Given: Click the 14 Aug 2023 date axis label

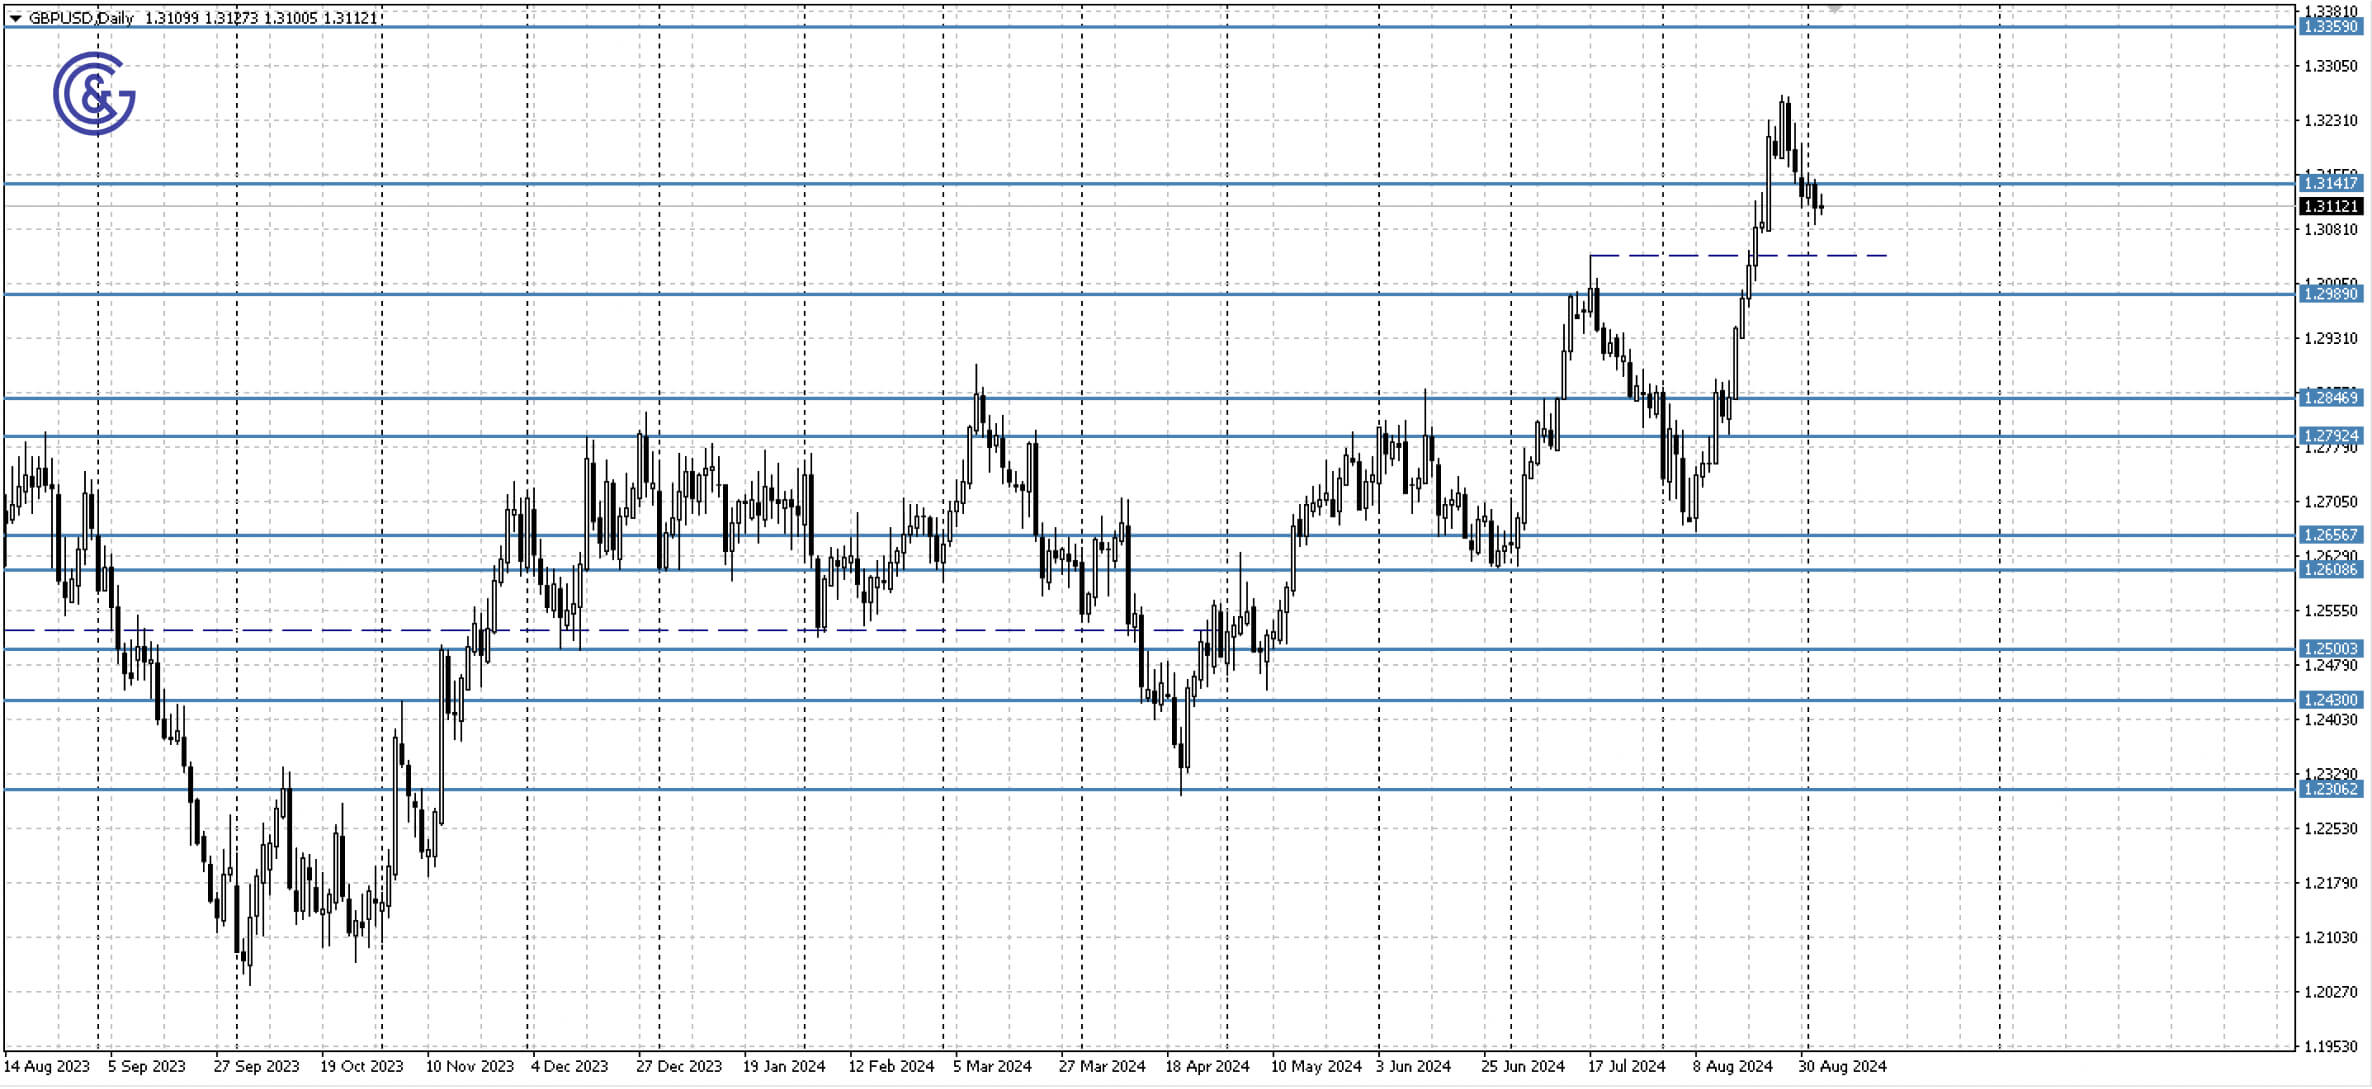Looking at the screenshot, I should [48, 1067].
